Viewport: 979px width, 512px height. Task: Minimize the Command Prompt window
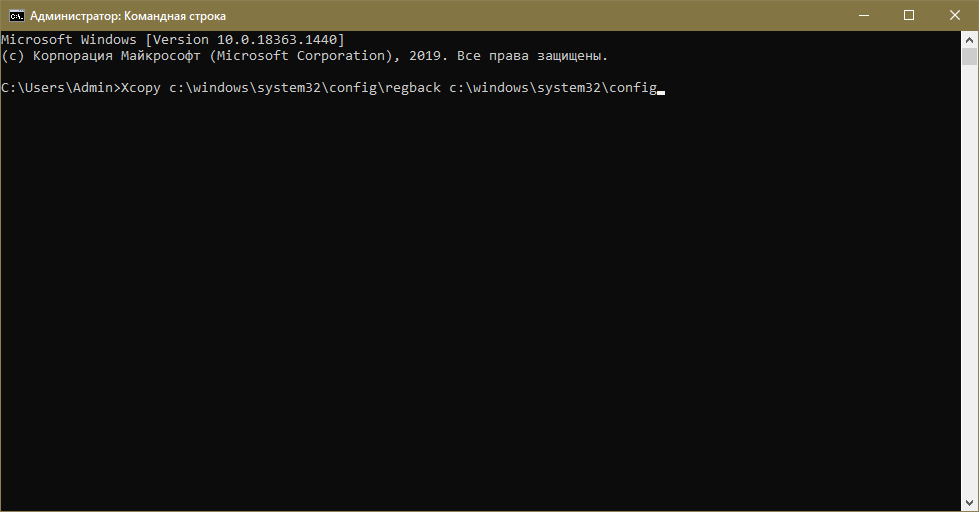click(x=862, y=16)
